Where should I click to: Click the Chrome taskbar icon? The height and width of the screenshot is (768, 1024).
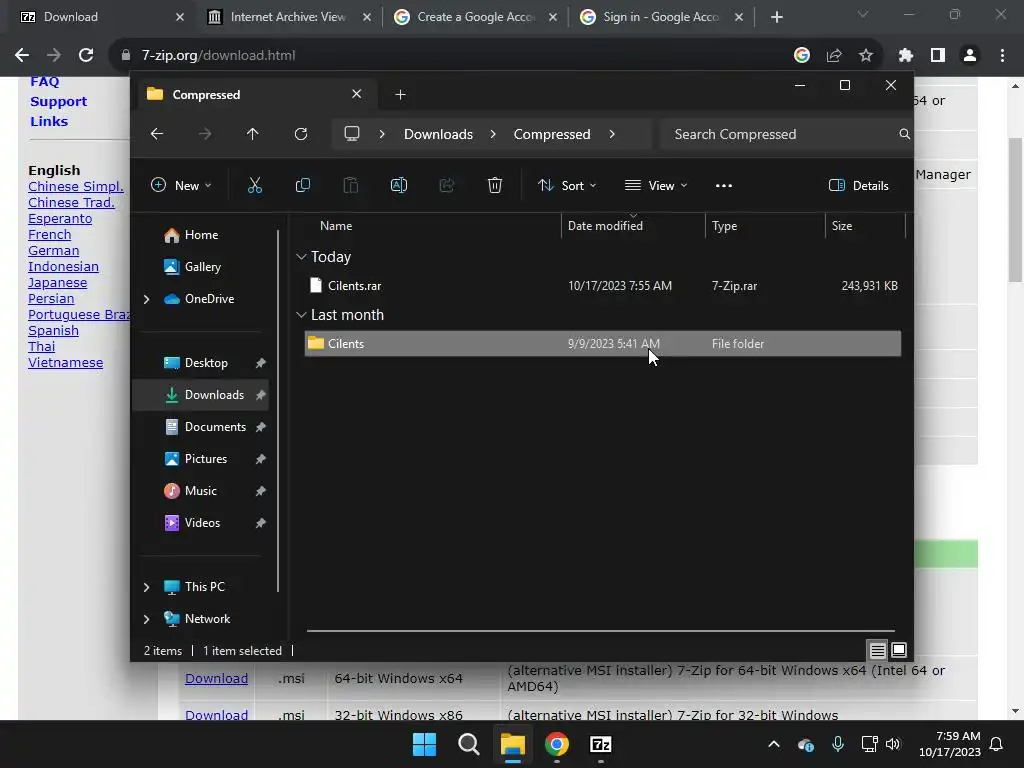pyautogui.click(x=556, y=744)
